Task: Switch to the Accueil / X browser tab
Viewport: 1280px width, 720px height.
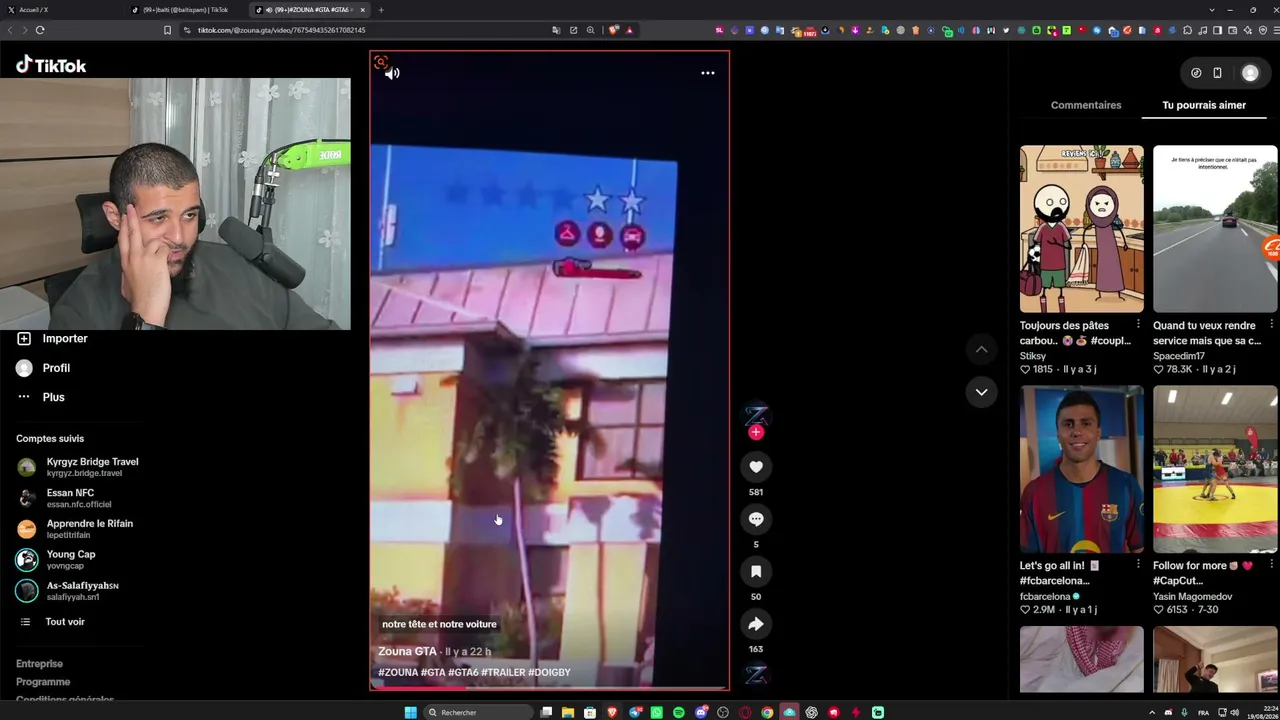Action: pos(60,10)
